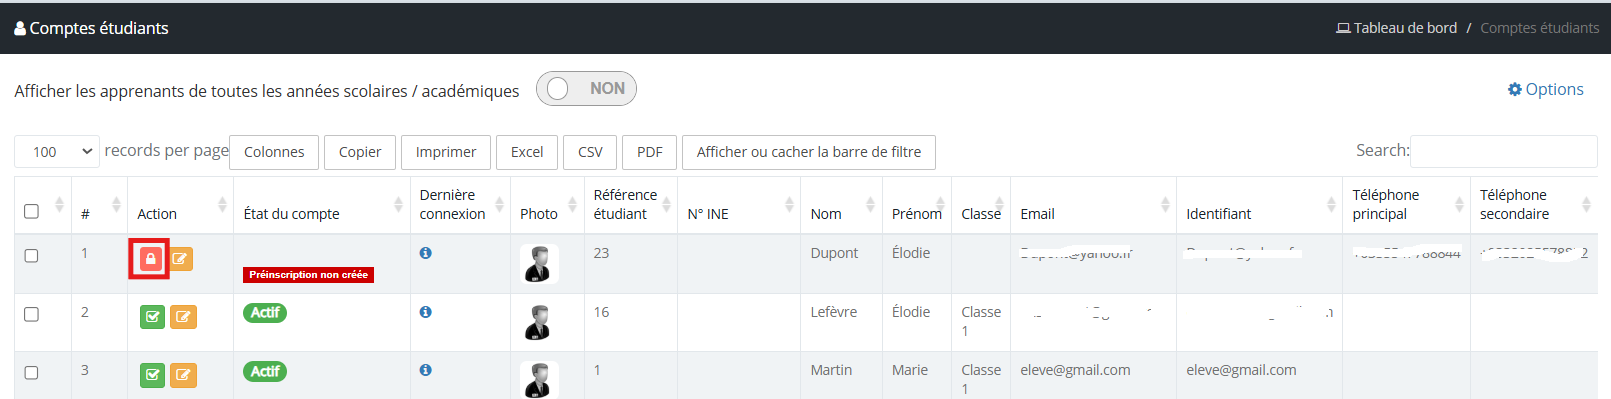This screenshot has height=399, width=1611.
Task: Toggle the all school years NON switch
Action: [x=586, y=89]
